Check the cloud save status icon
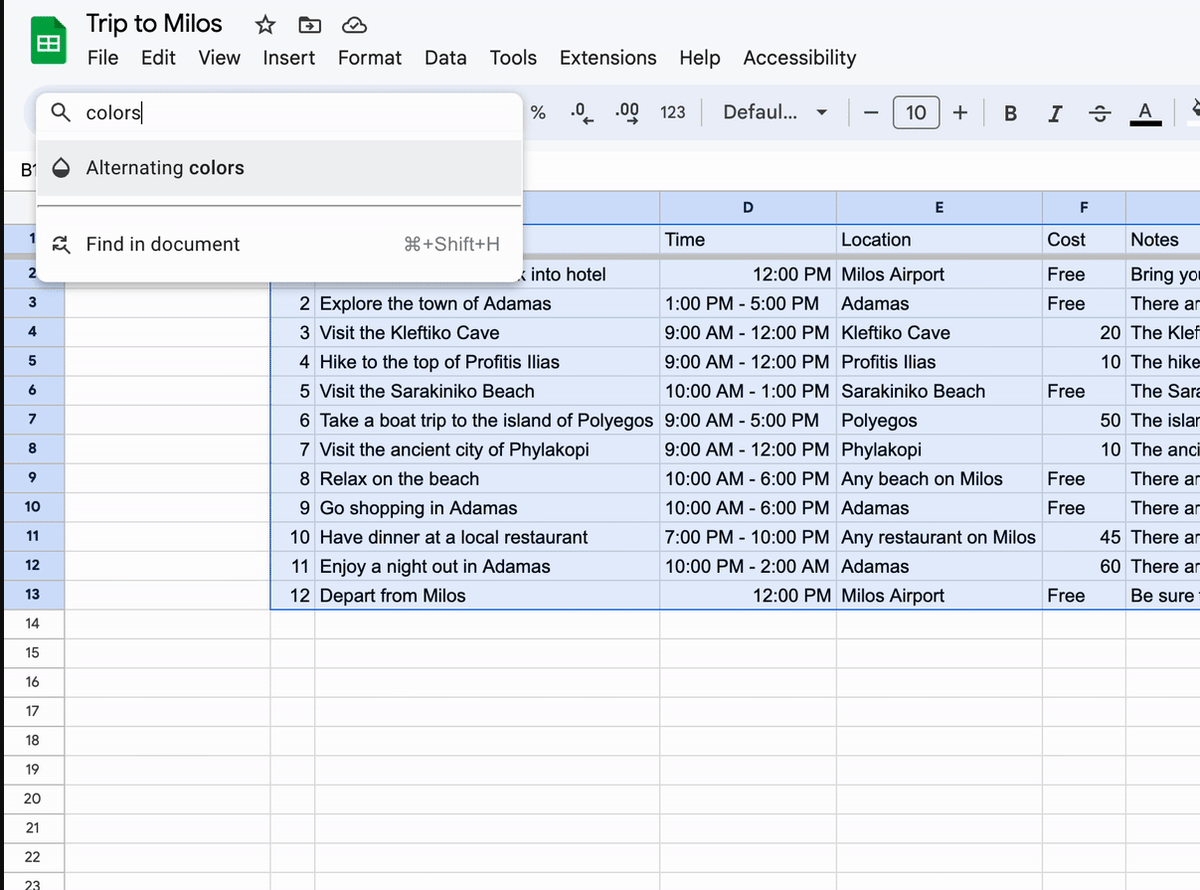 (354, 24)
